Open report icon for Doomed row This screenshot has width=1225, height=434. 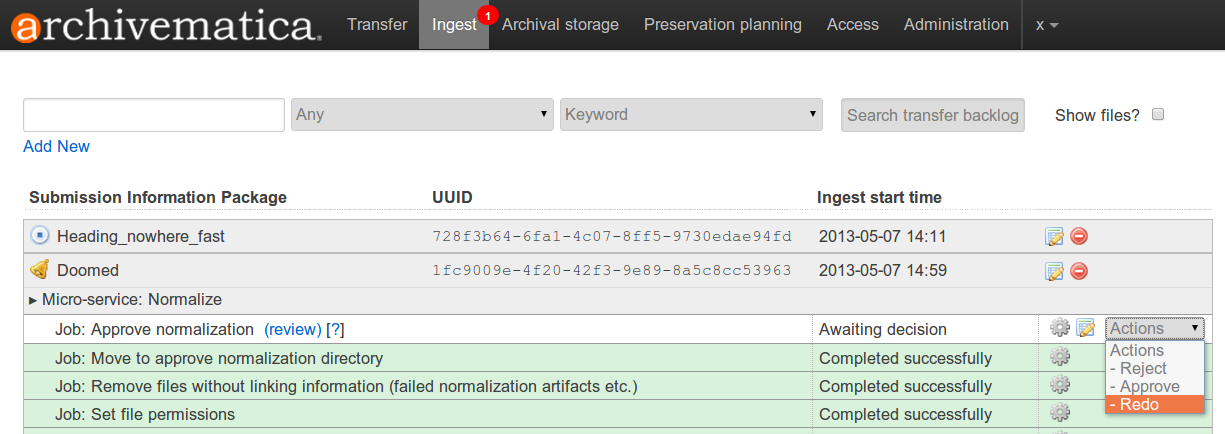point(1054,271)
